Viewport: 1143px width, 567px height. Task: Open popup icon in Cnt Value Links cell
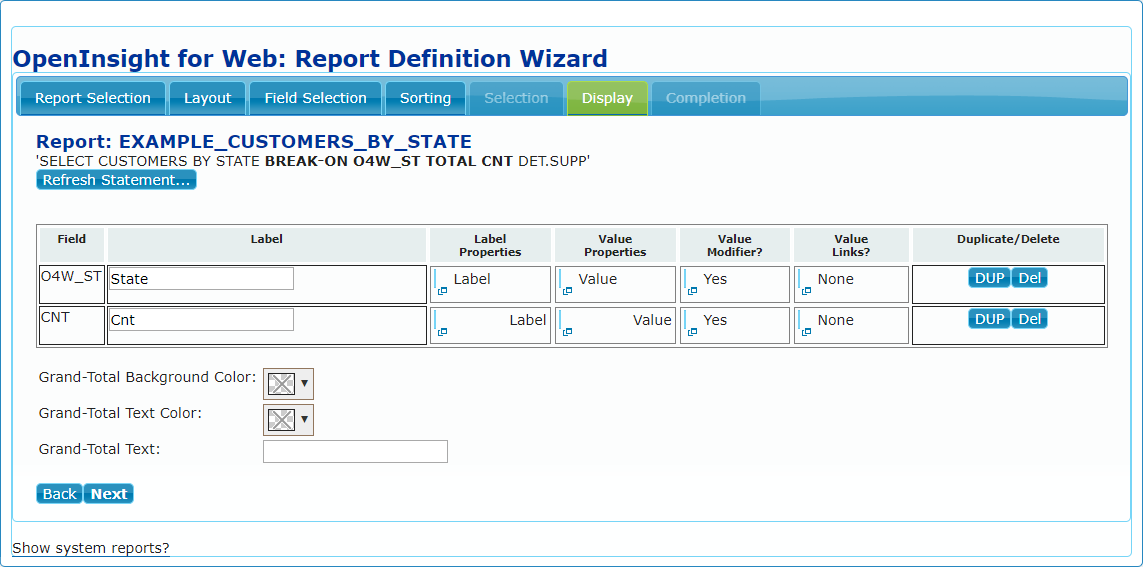(x=806, y=332)
